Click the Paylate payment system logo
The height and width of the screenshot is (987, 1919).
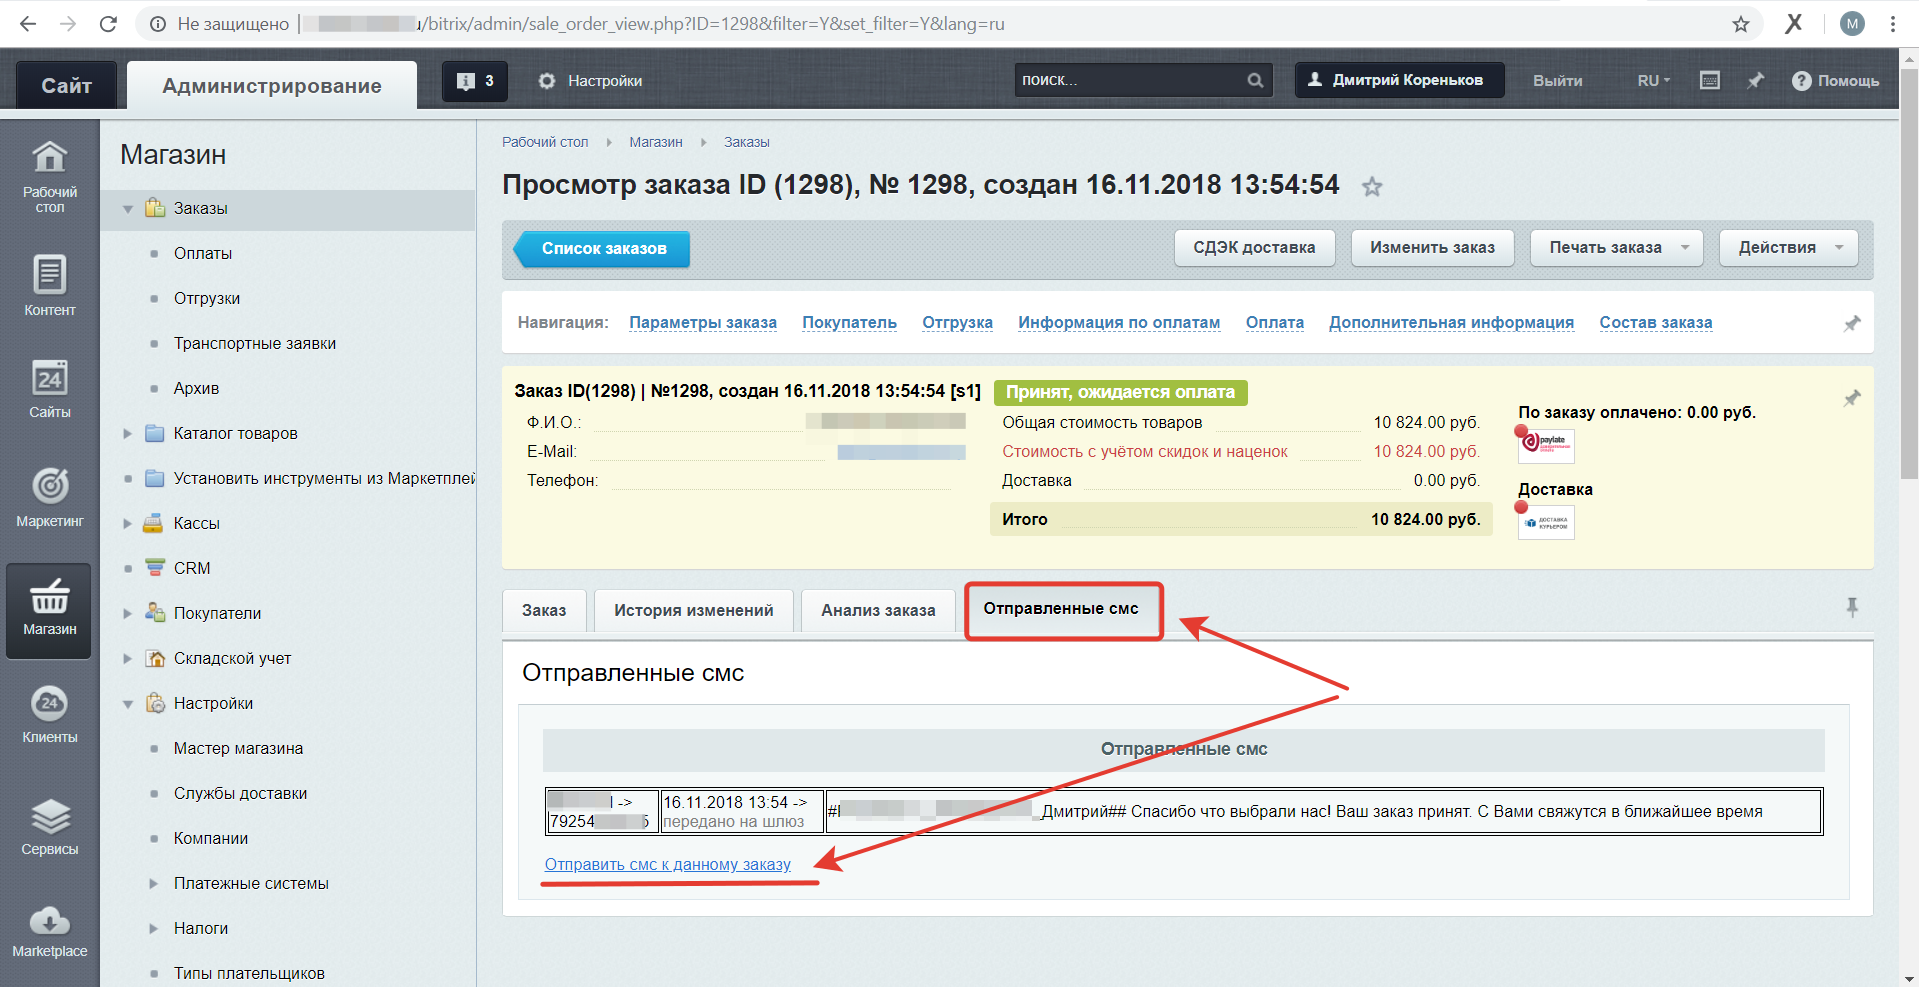1546,444
